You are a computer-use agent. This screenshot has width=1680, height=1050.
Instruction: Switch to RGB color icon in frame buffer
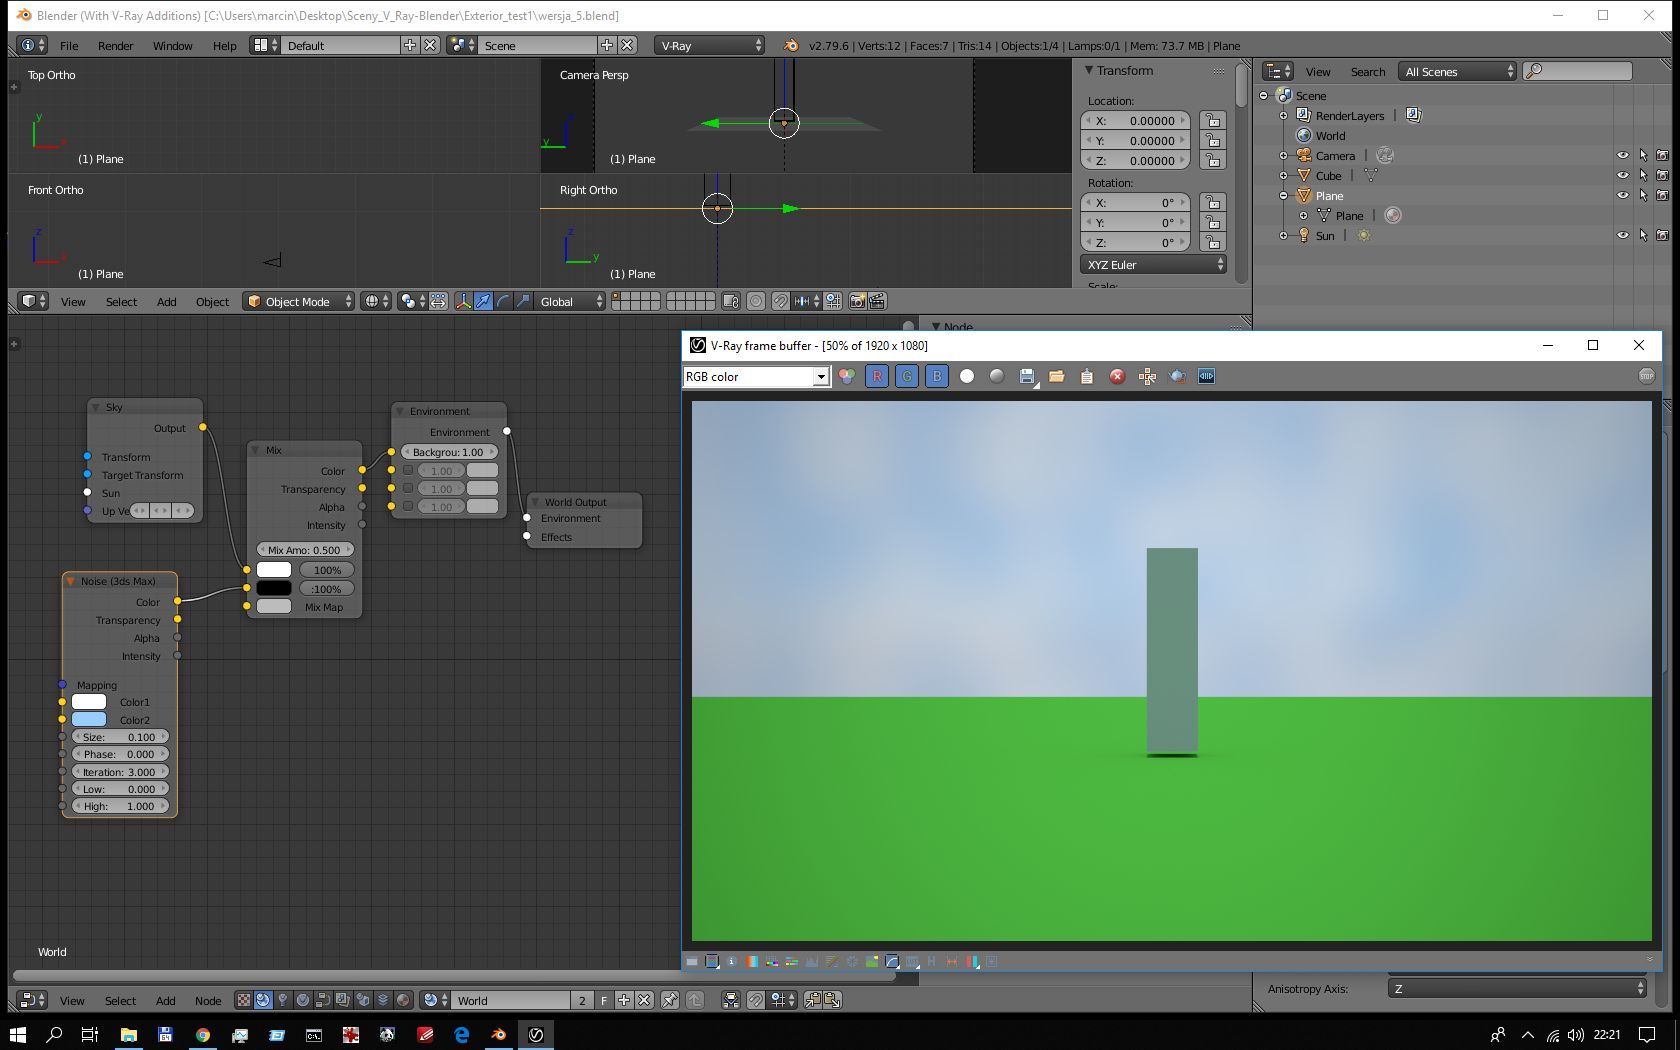pyautogui.click(x=847, y=376)
